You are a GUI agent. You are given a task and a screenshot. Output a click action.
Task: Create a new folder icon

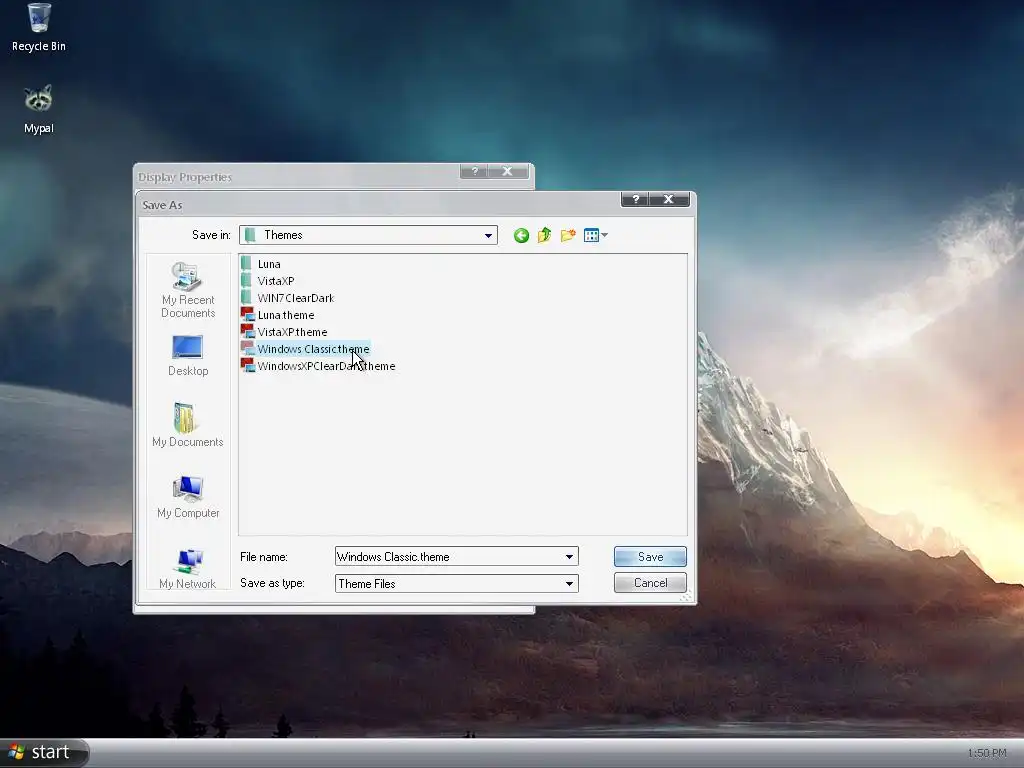point(568,235)
